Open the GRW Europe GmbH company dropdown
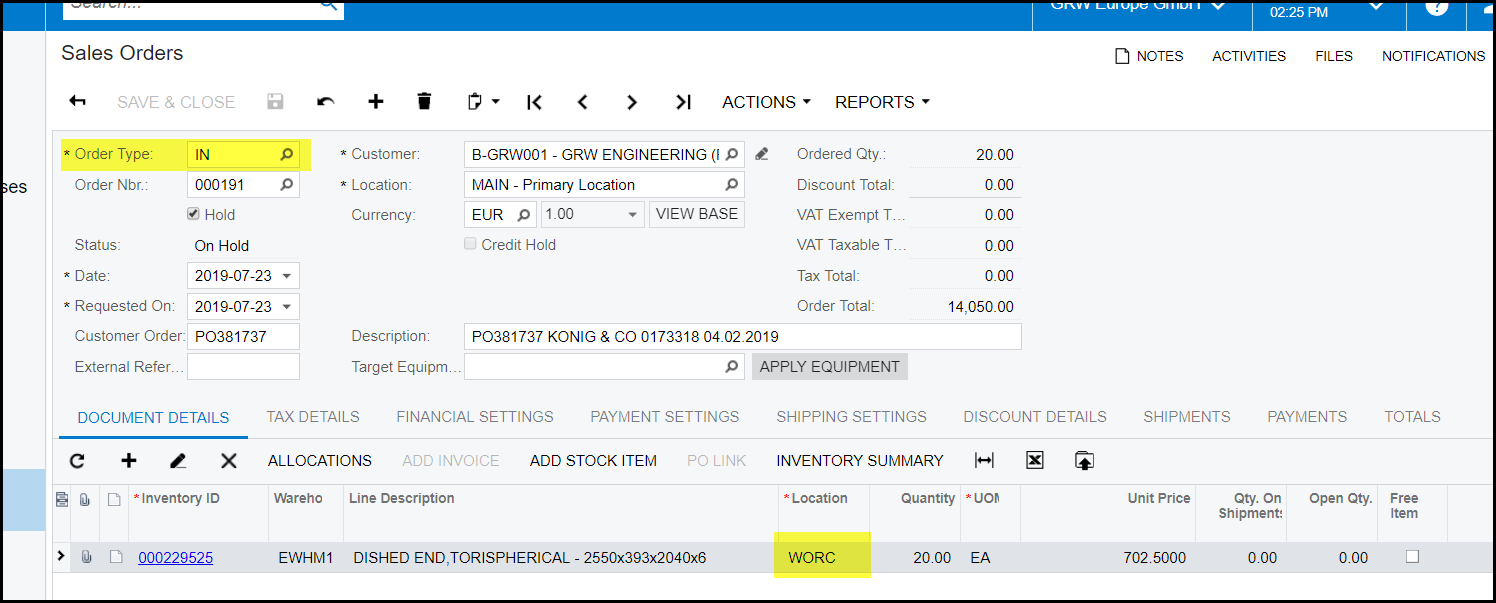Screen dimensions: 1496x603 pos(1138,6)
